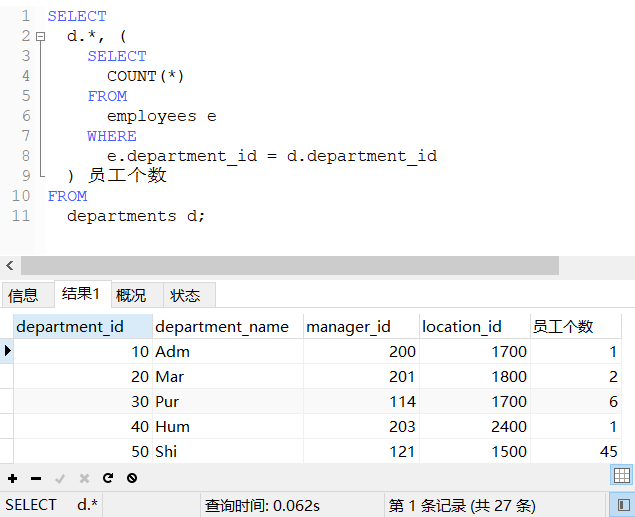Click the delete record minus icon
The image size is (635, 517).
[36, 478]
